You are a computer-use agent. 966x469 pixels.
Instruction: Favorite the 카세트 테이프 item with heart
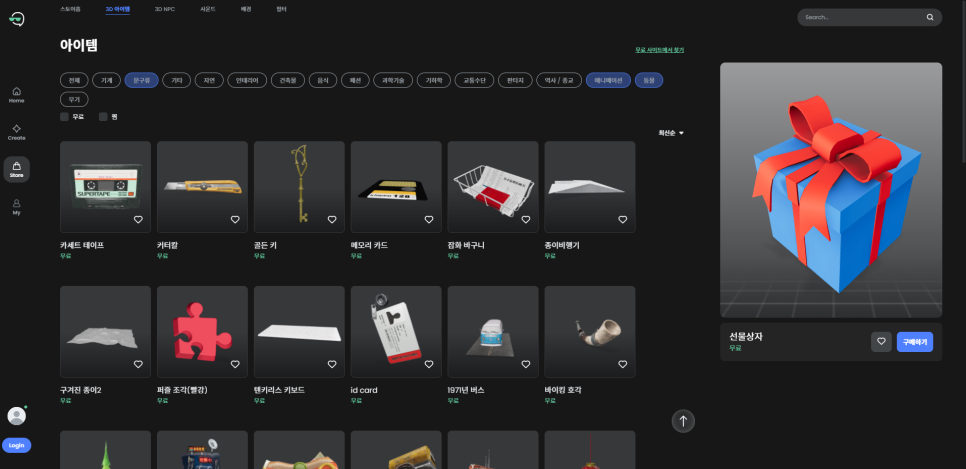(138, 219)
